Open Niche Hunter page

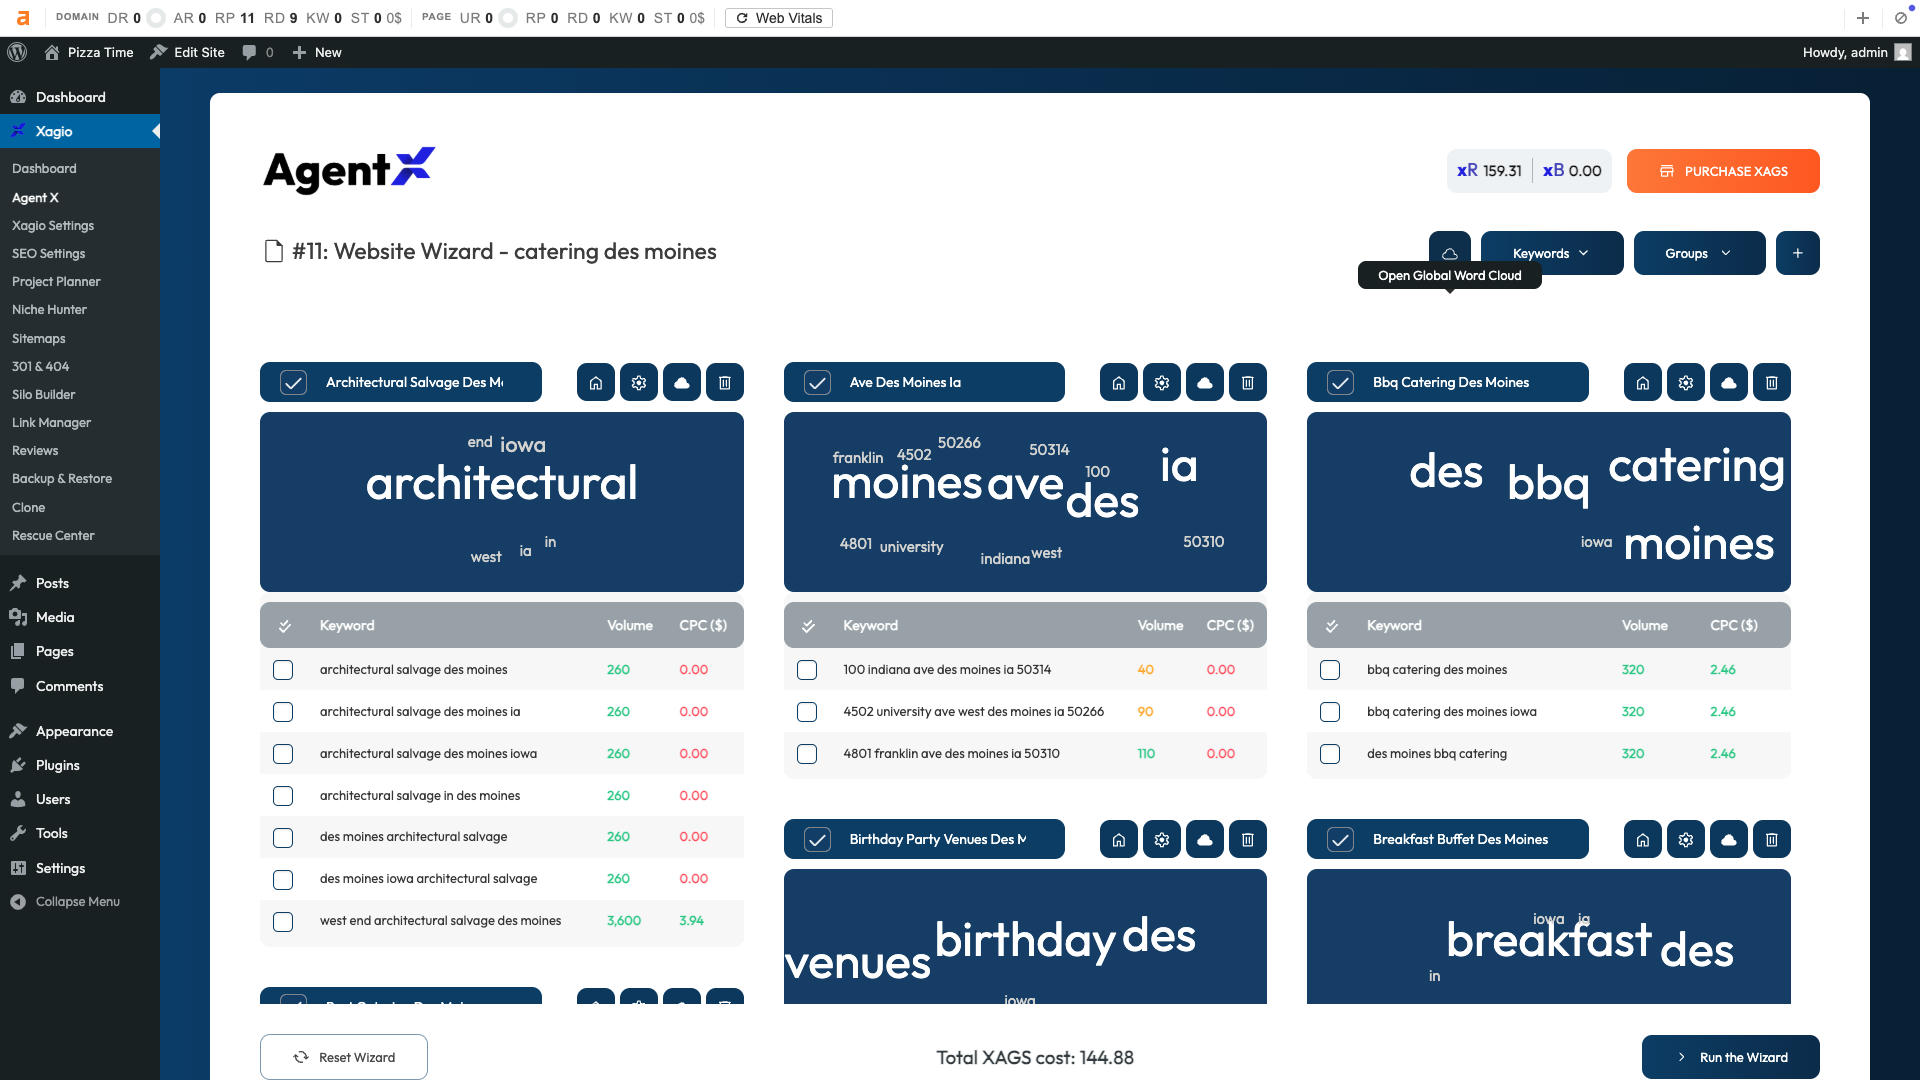(49, 309)
